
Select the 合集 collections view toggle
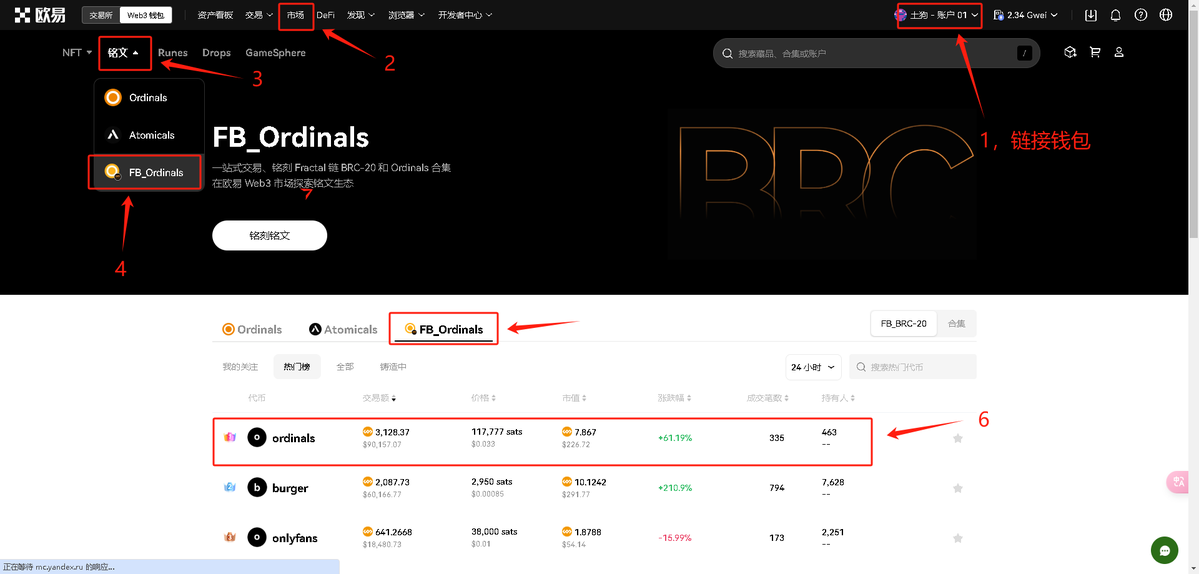coord(957,323)
